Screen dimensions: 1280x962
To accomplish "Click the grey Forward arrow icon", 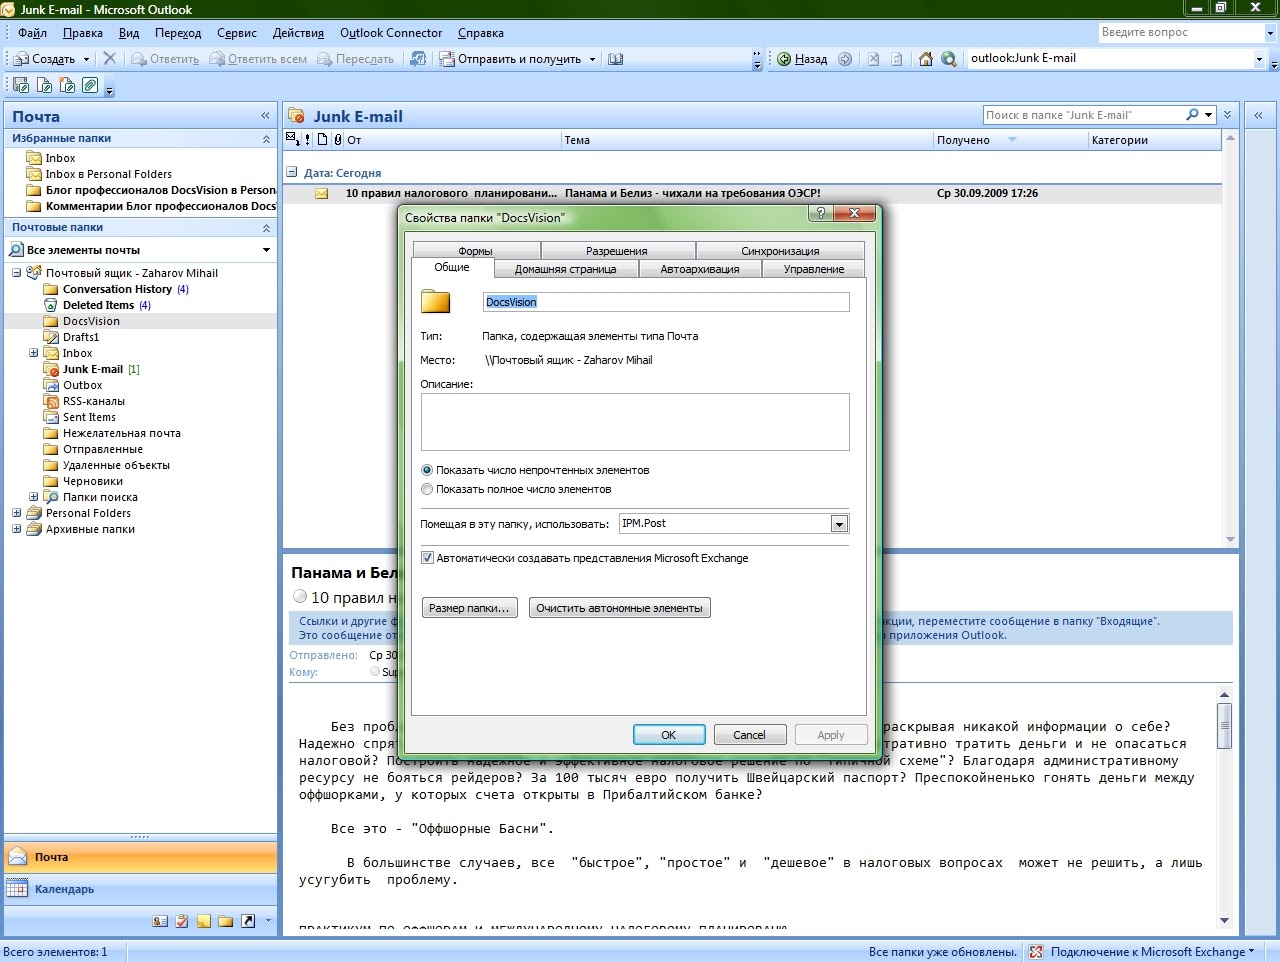I will [845, 59].
